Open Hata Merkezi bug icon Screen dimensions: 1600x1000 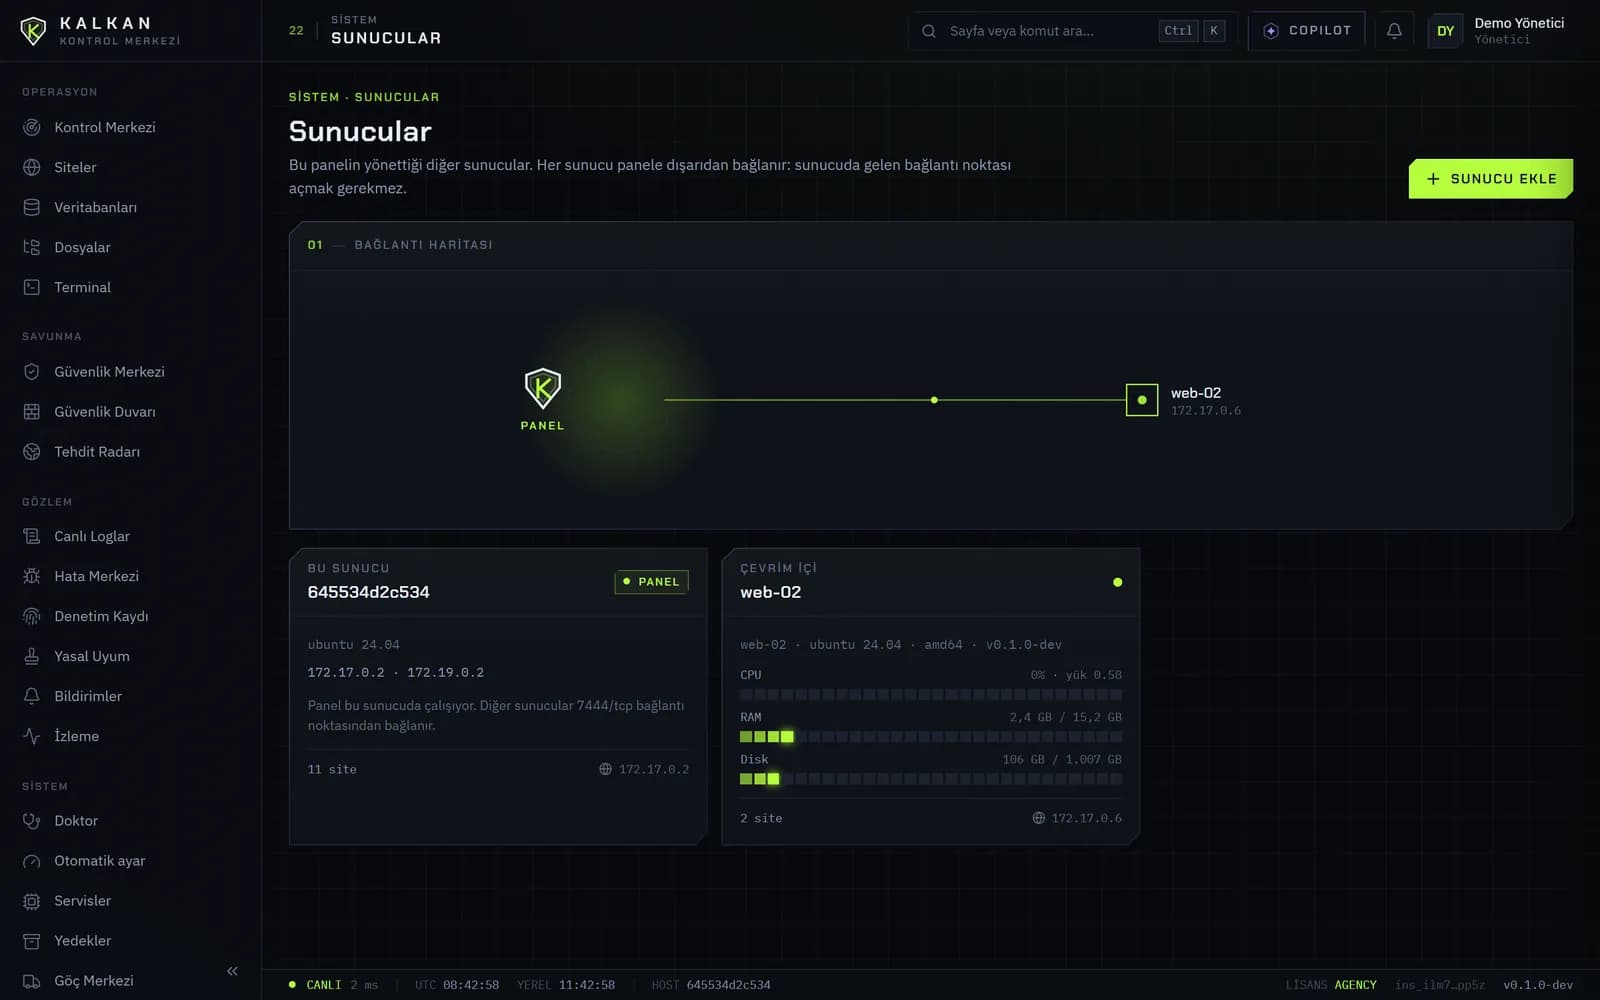click(32, 576)
